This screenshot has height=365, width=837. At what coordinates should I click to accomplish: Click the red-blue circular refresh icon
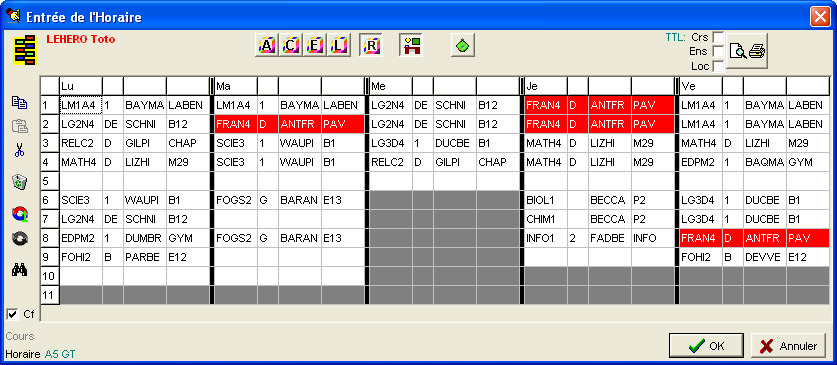tap(19, 214)
